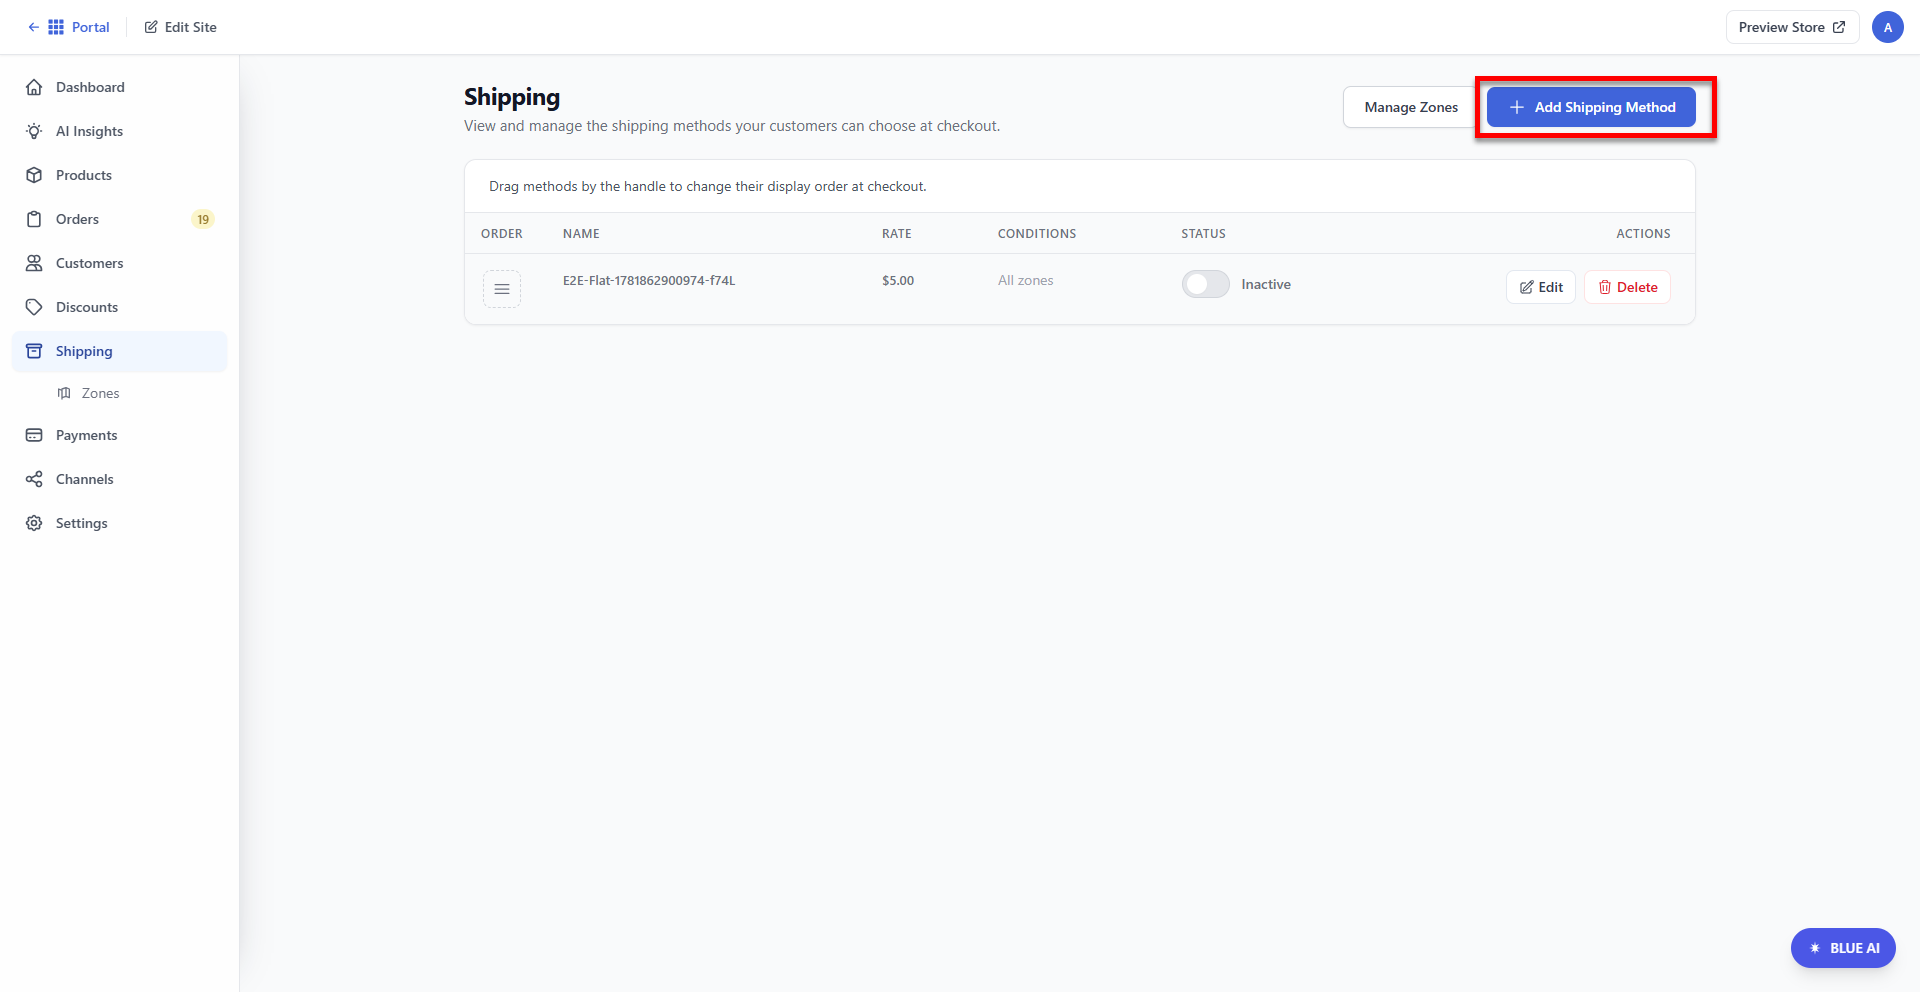Click the sparkle icon on BLUE AI
1920x992 pixels.
(x=1815, y=948)
